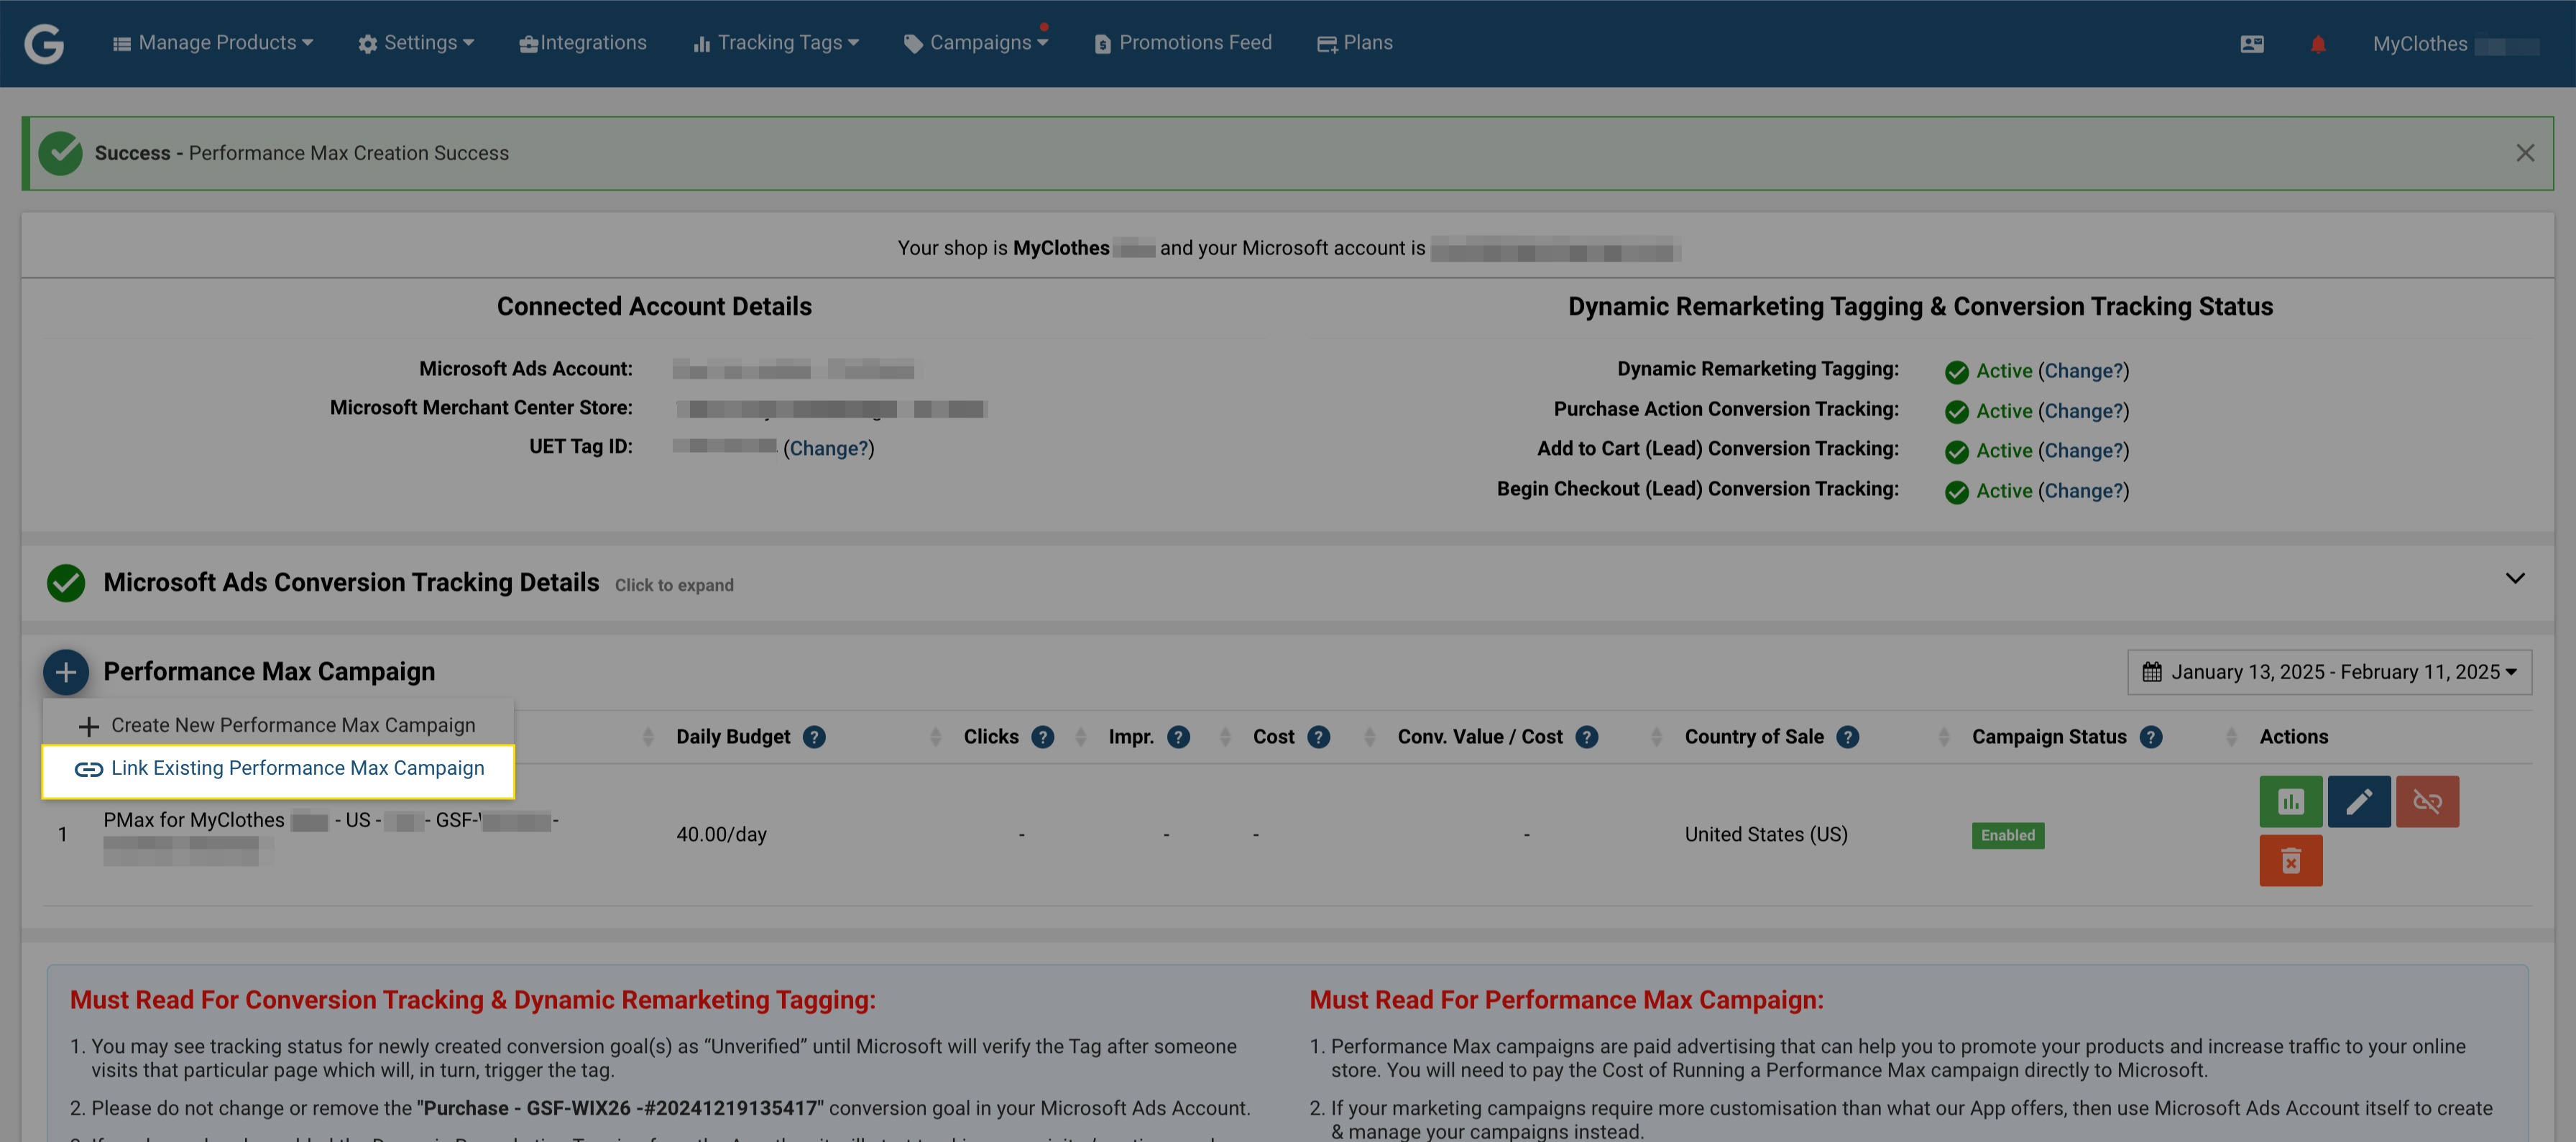
Task: Open the contact card icon in header
Action: [2252, 44]
